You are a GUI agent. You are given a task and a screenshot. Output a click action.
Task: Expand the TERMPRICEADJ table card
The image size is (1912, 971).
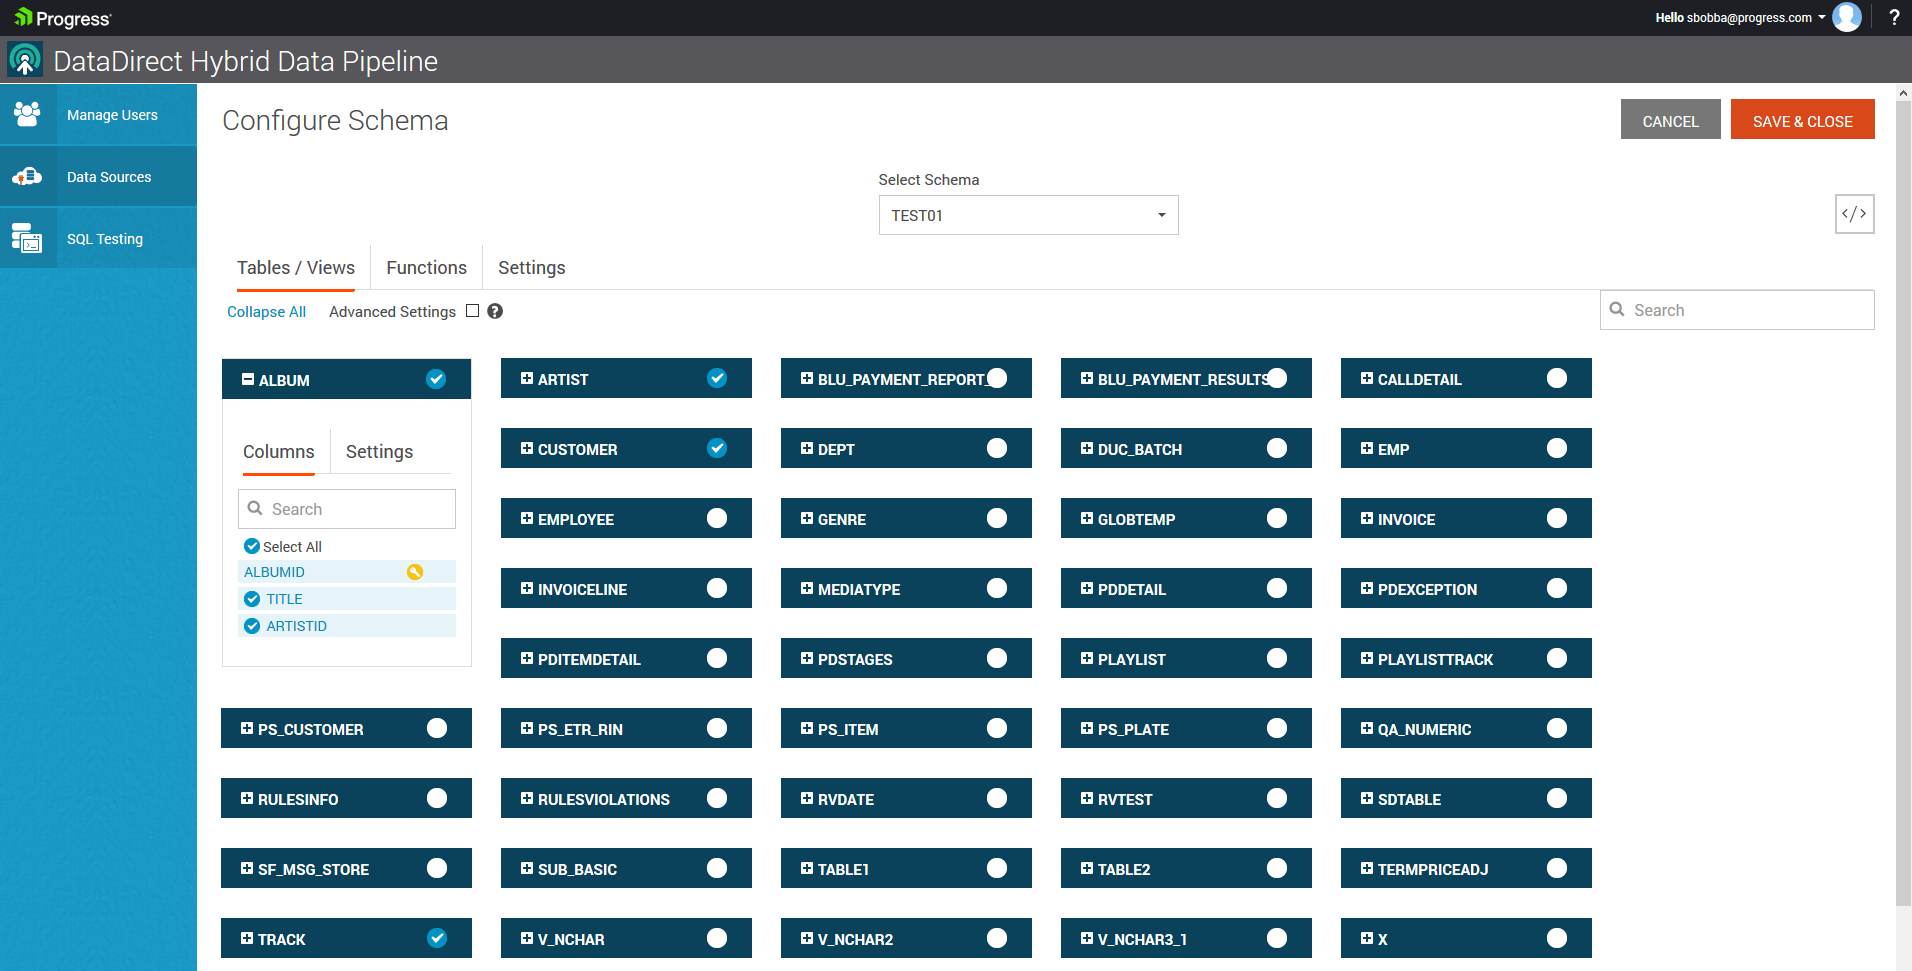1367,868
